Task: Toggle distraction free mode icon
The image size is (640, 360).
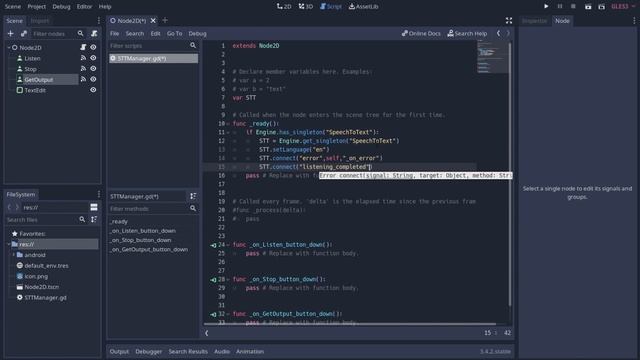Action: pos(509,20)
